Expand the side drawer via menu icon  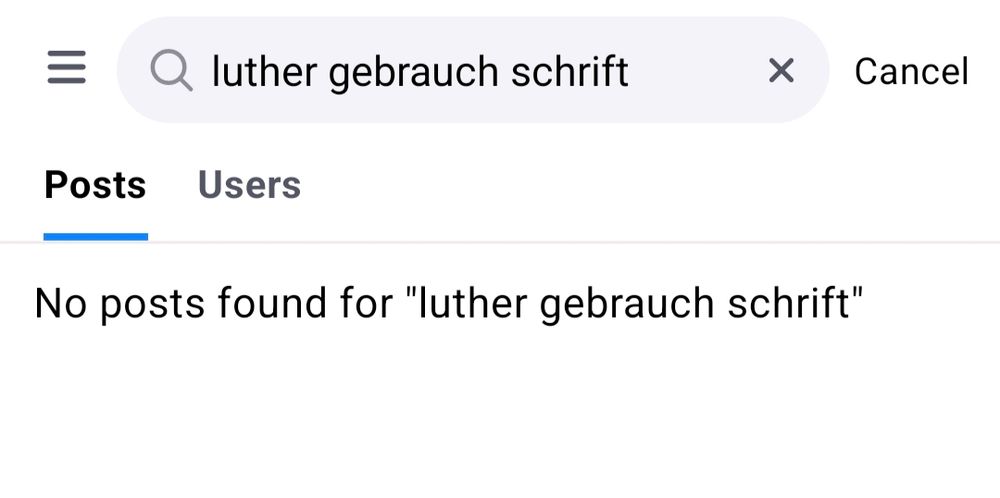[x=66, y=70]
